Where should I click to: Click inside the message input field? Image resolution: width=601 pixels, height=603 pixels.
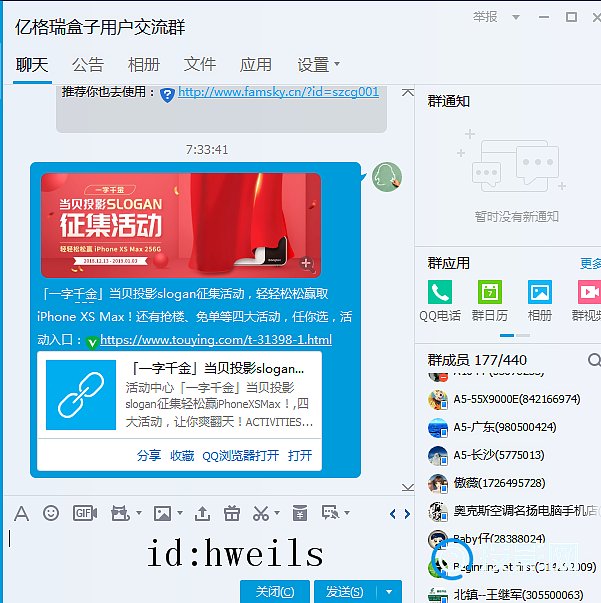pyautogui.click(x=208, y=552)
